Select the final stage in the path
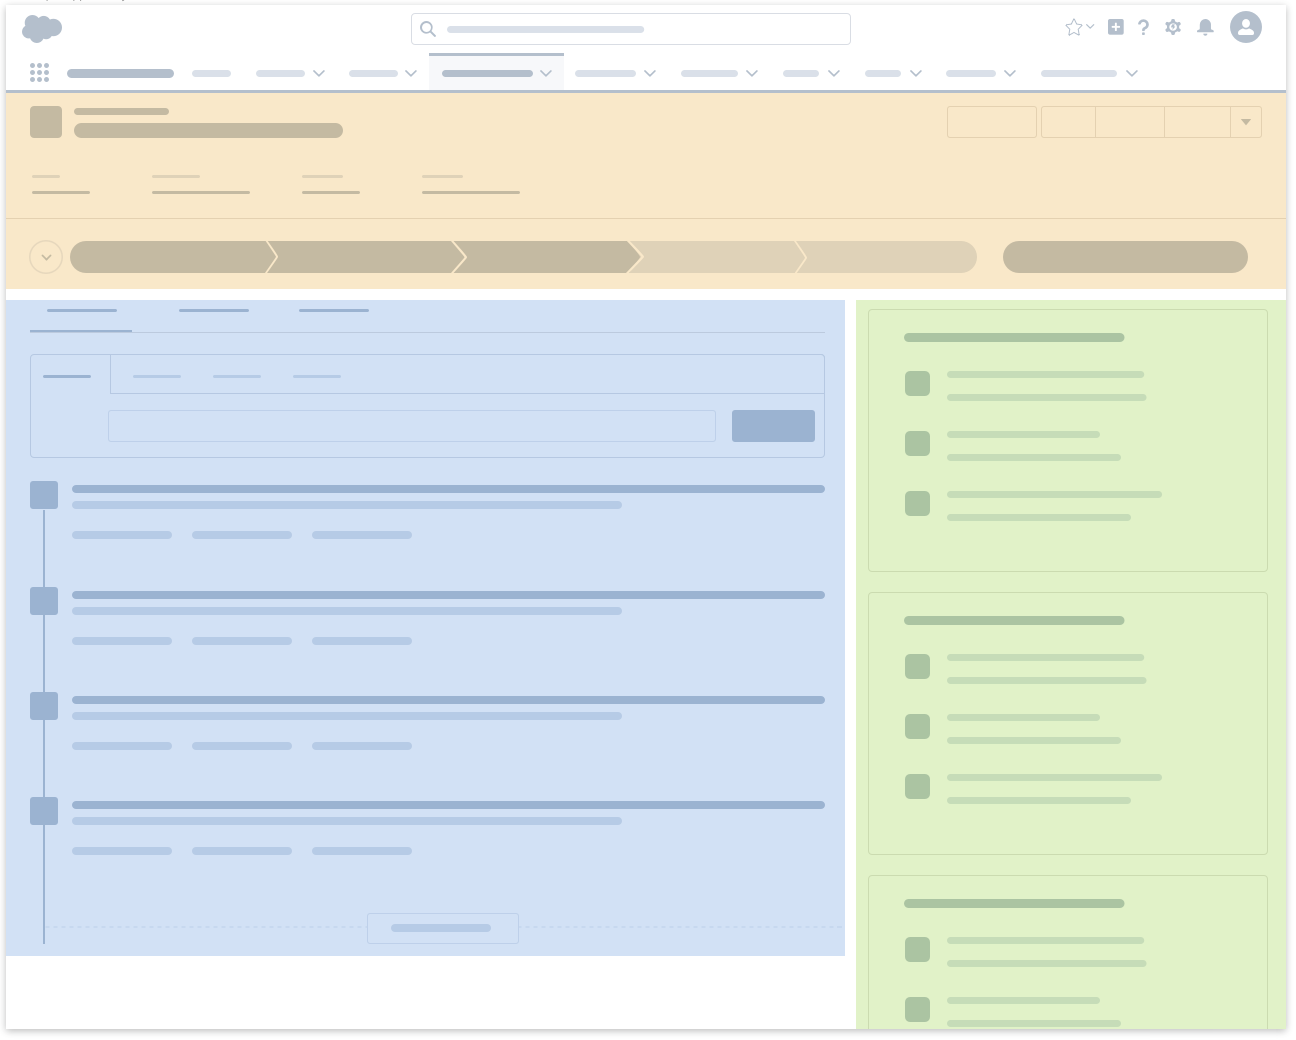This screenshot has height=1040, width=1296. 888,257
